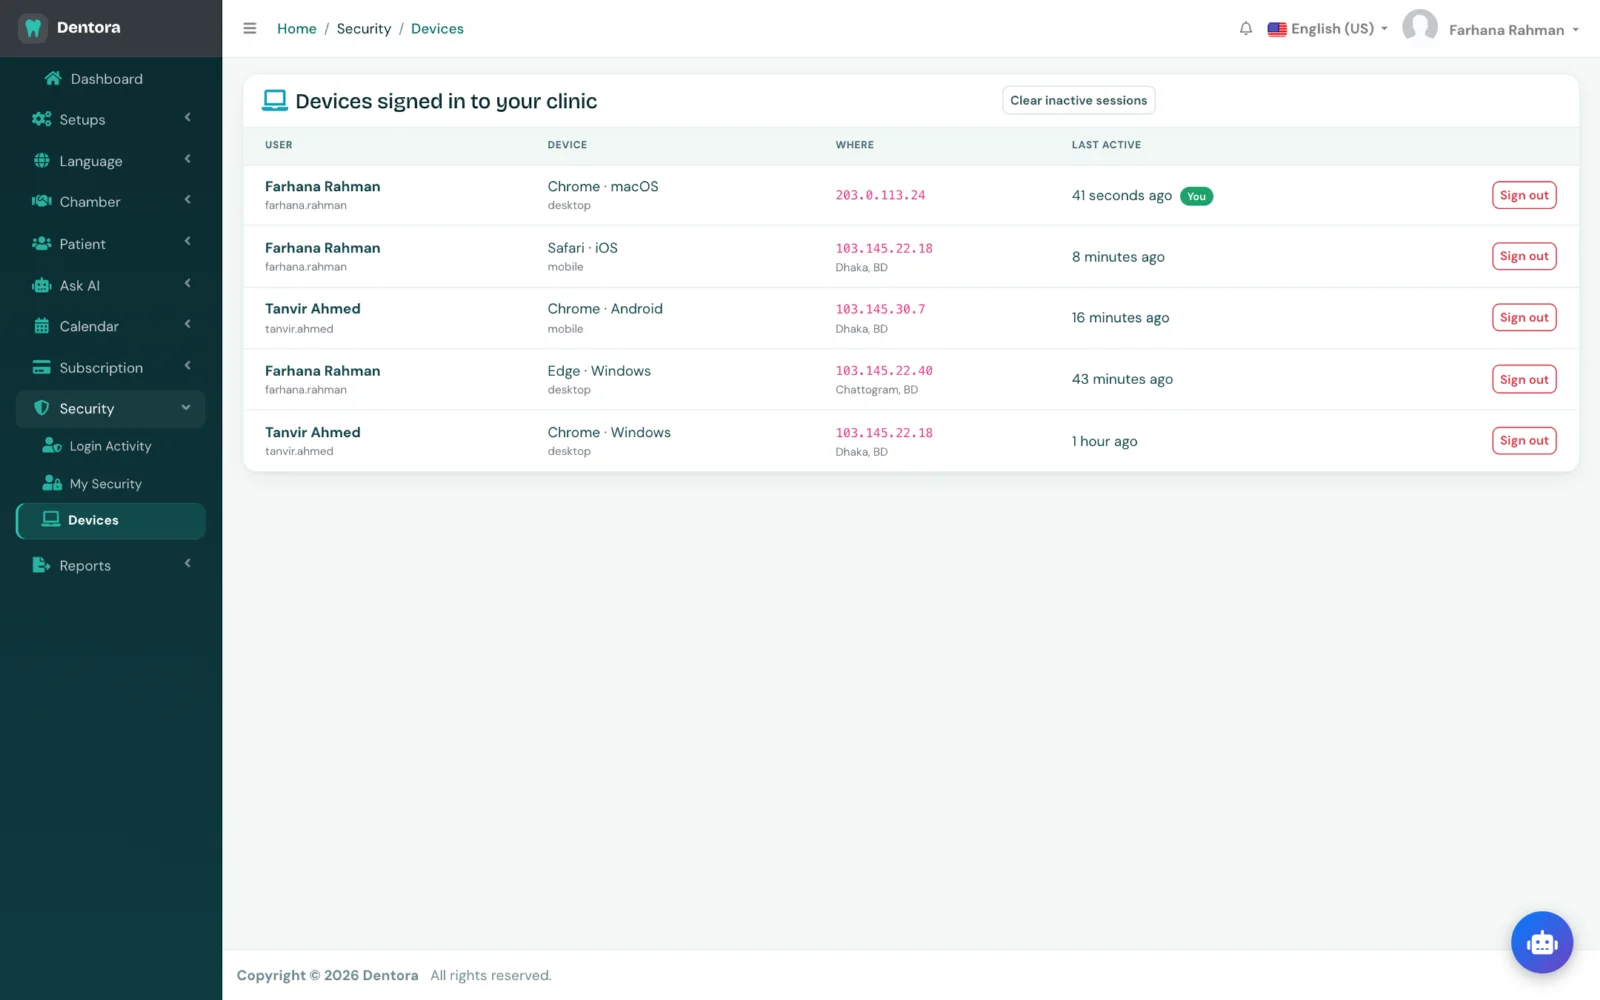Screen dimensions: 1600x1000
Task: Click the Reports export icon
Action: tap(41, 565)
